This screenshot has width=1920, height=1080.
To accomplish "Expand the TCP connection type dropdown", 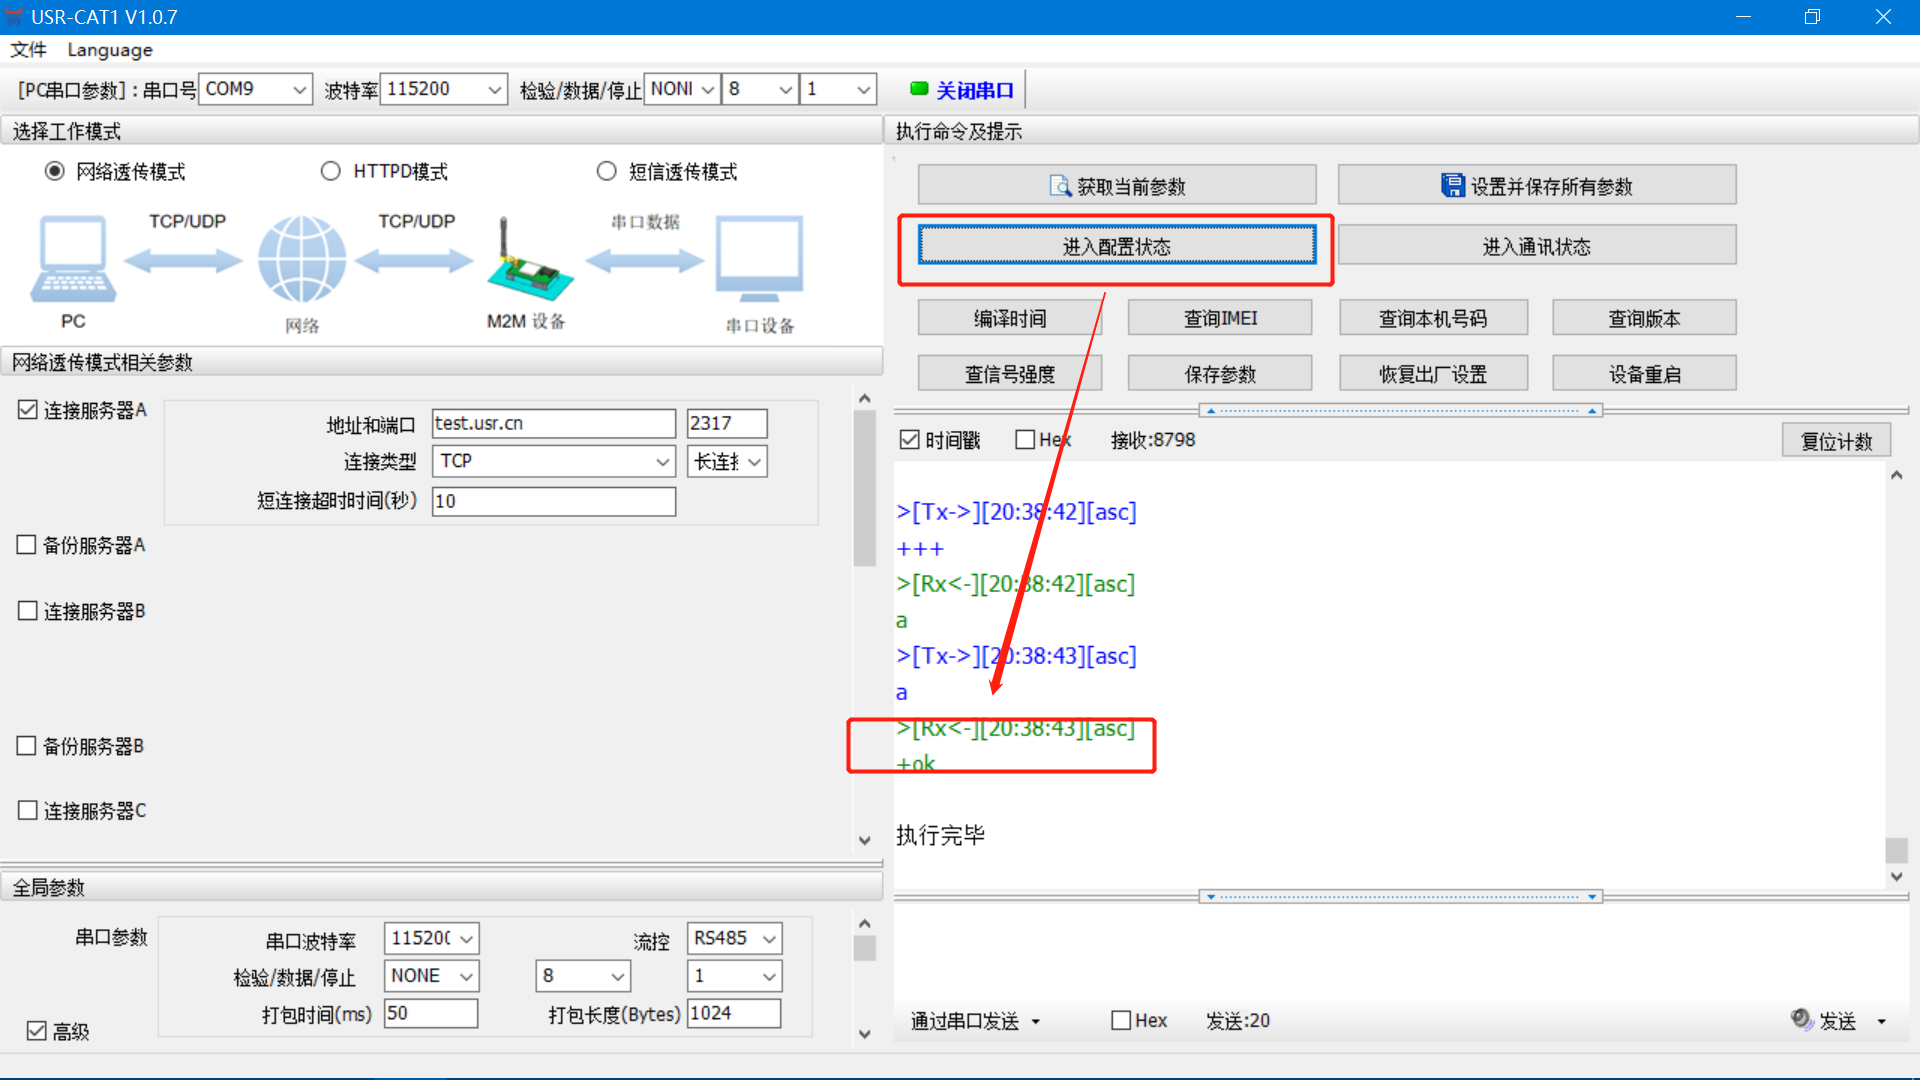I will click(662, 461).
